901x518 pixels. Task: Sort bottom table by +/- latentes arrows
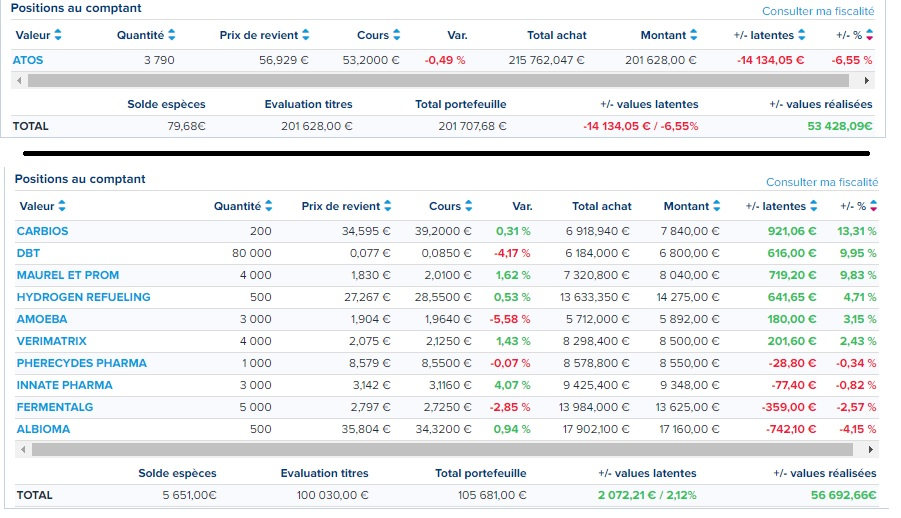(814, 206)
